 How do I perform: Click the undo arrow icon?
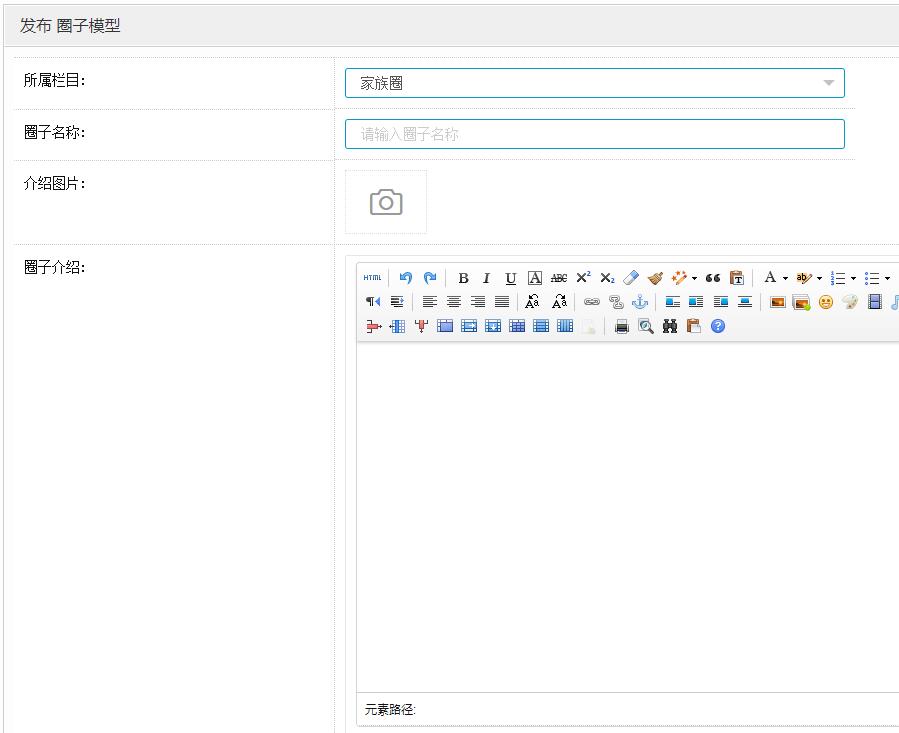[405, 278]
